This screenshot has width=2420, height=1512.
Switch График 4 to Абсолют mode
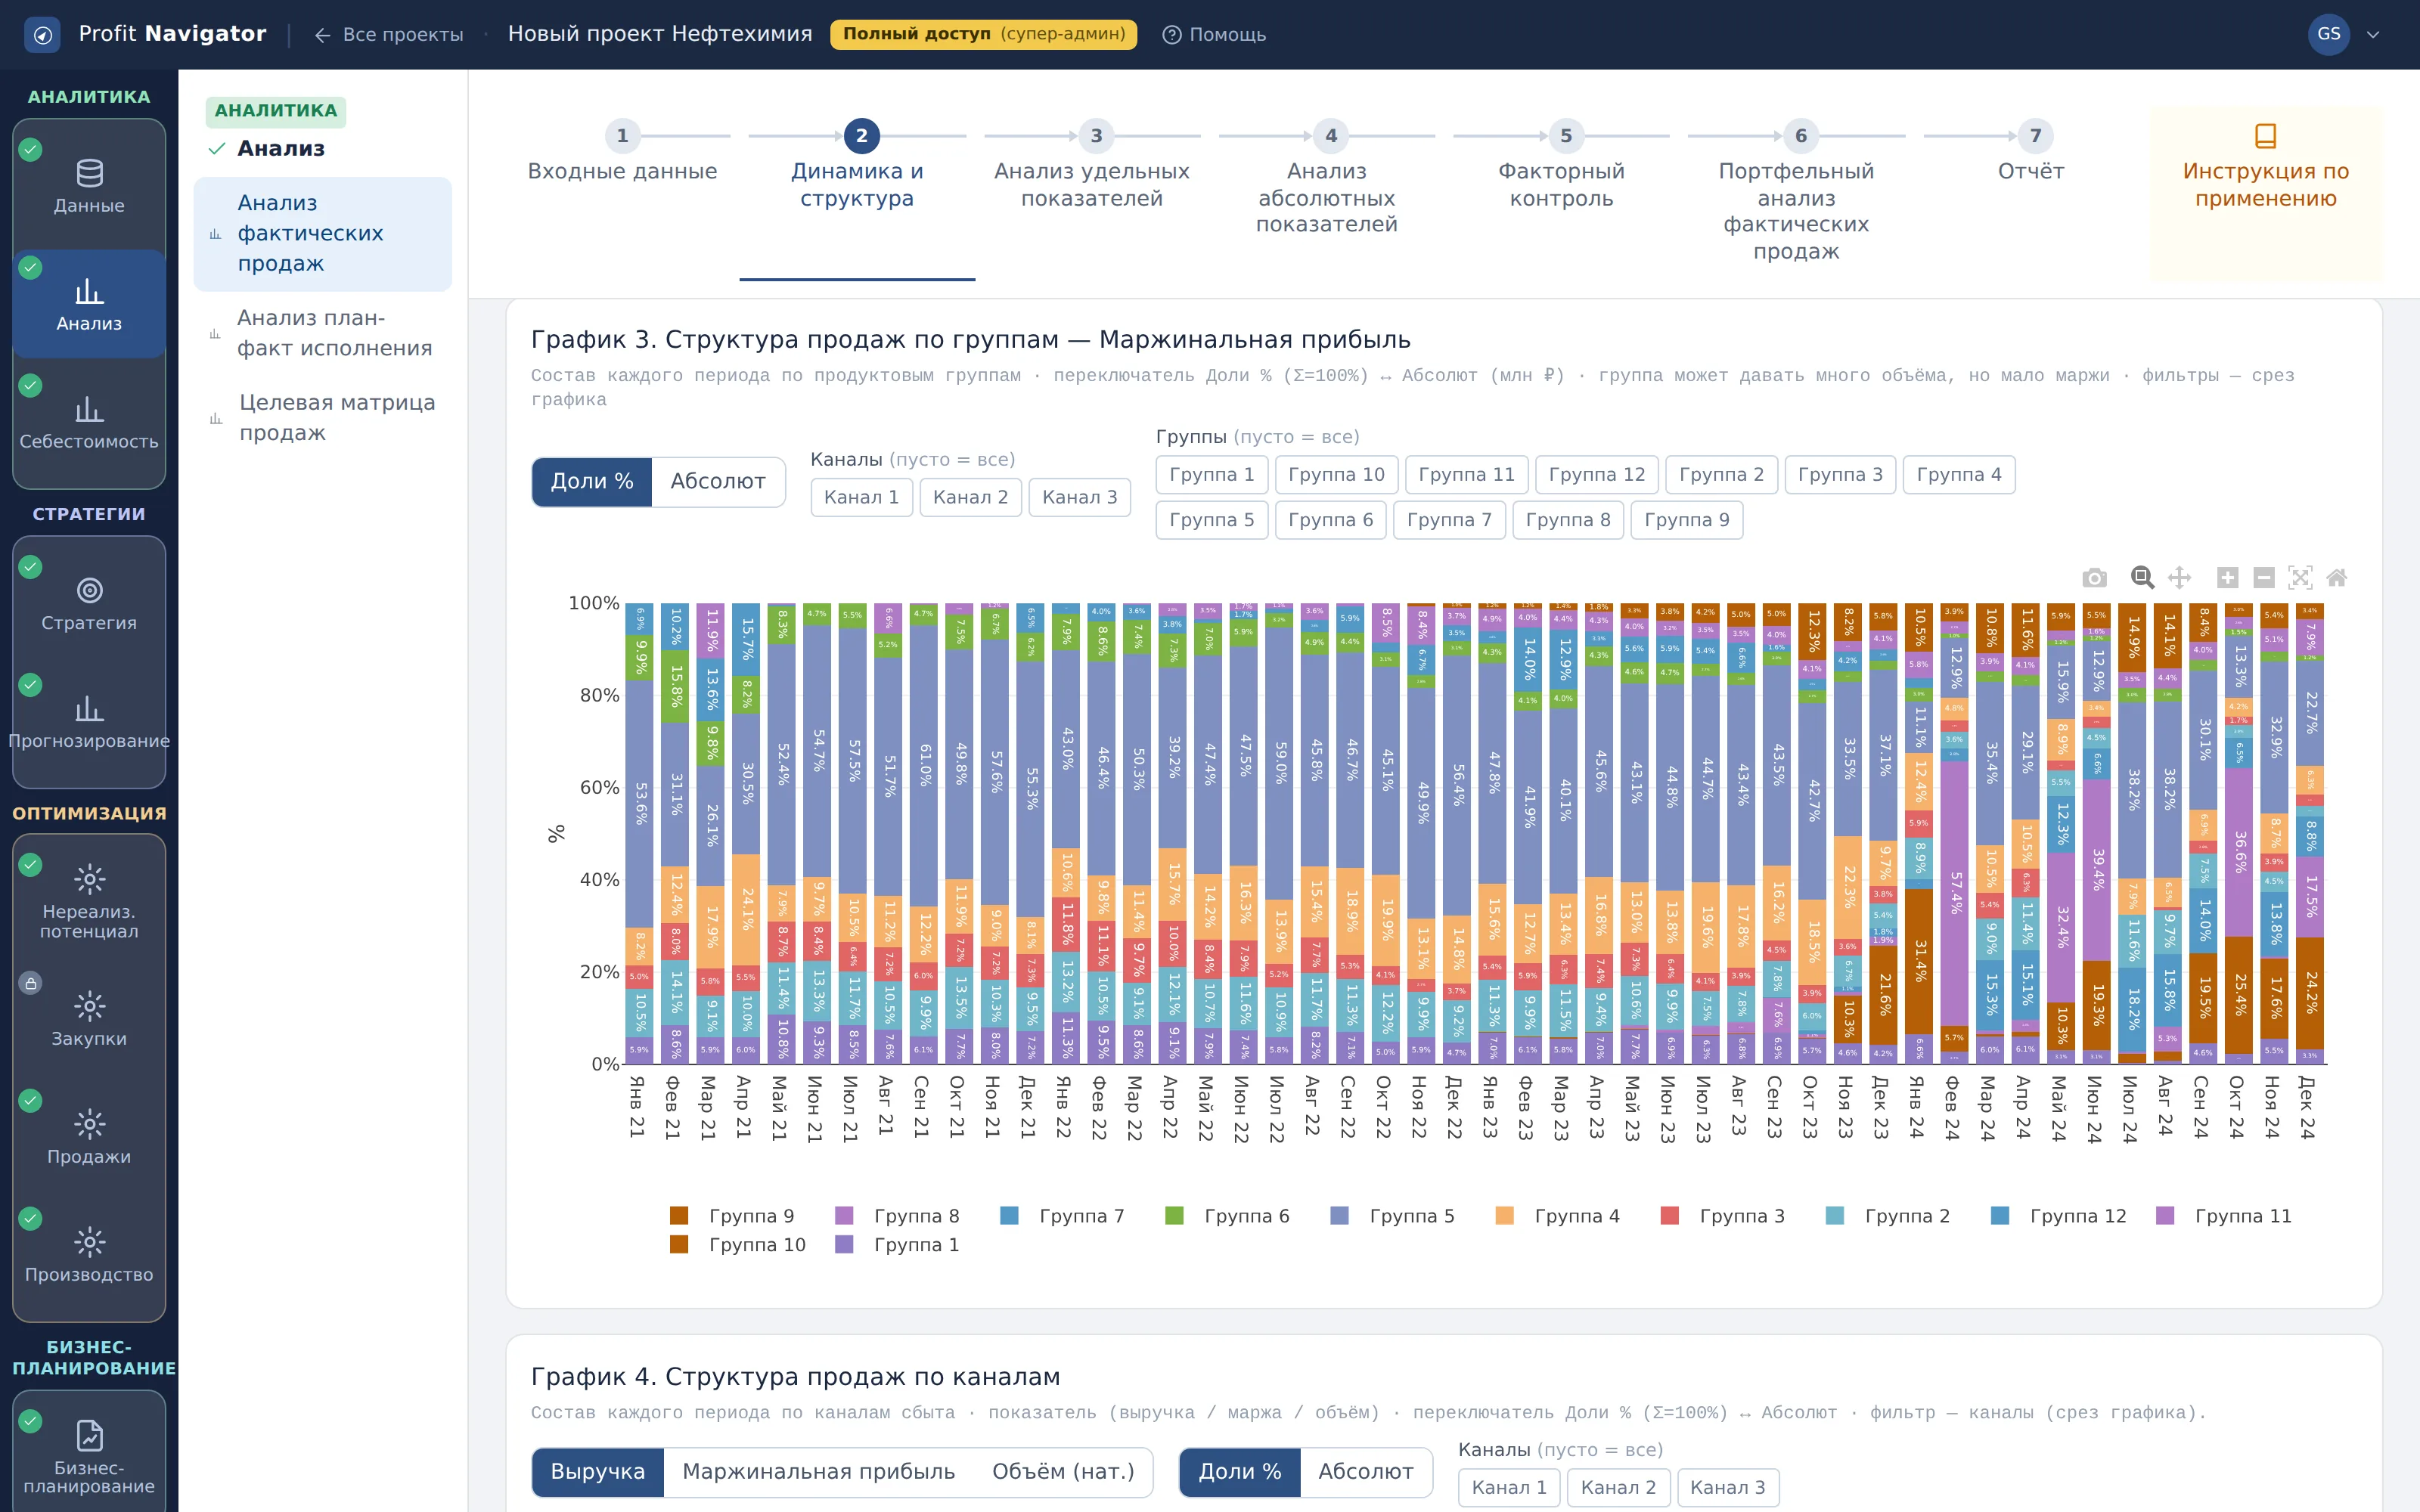coord(1365,1472)
